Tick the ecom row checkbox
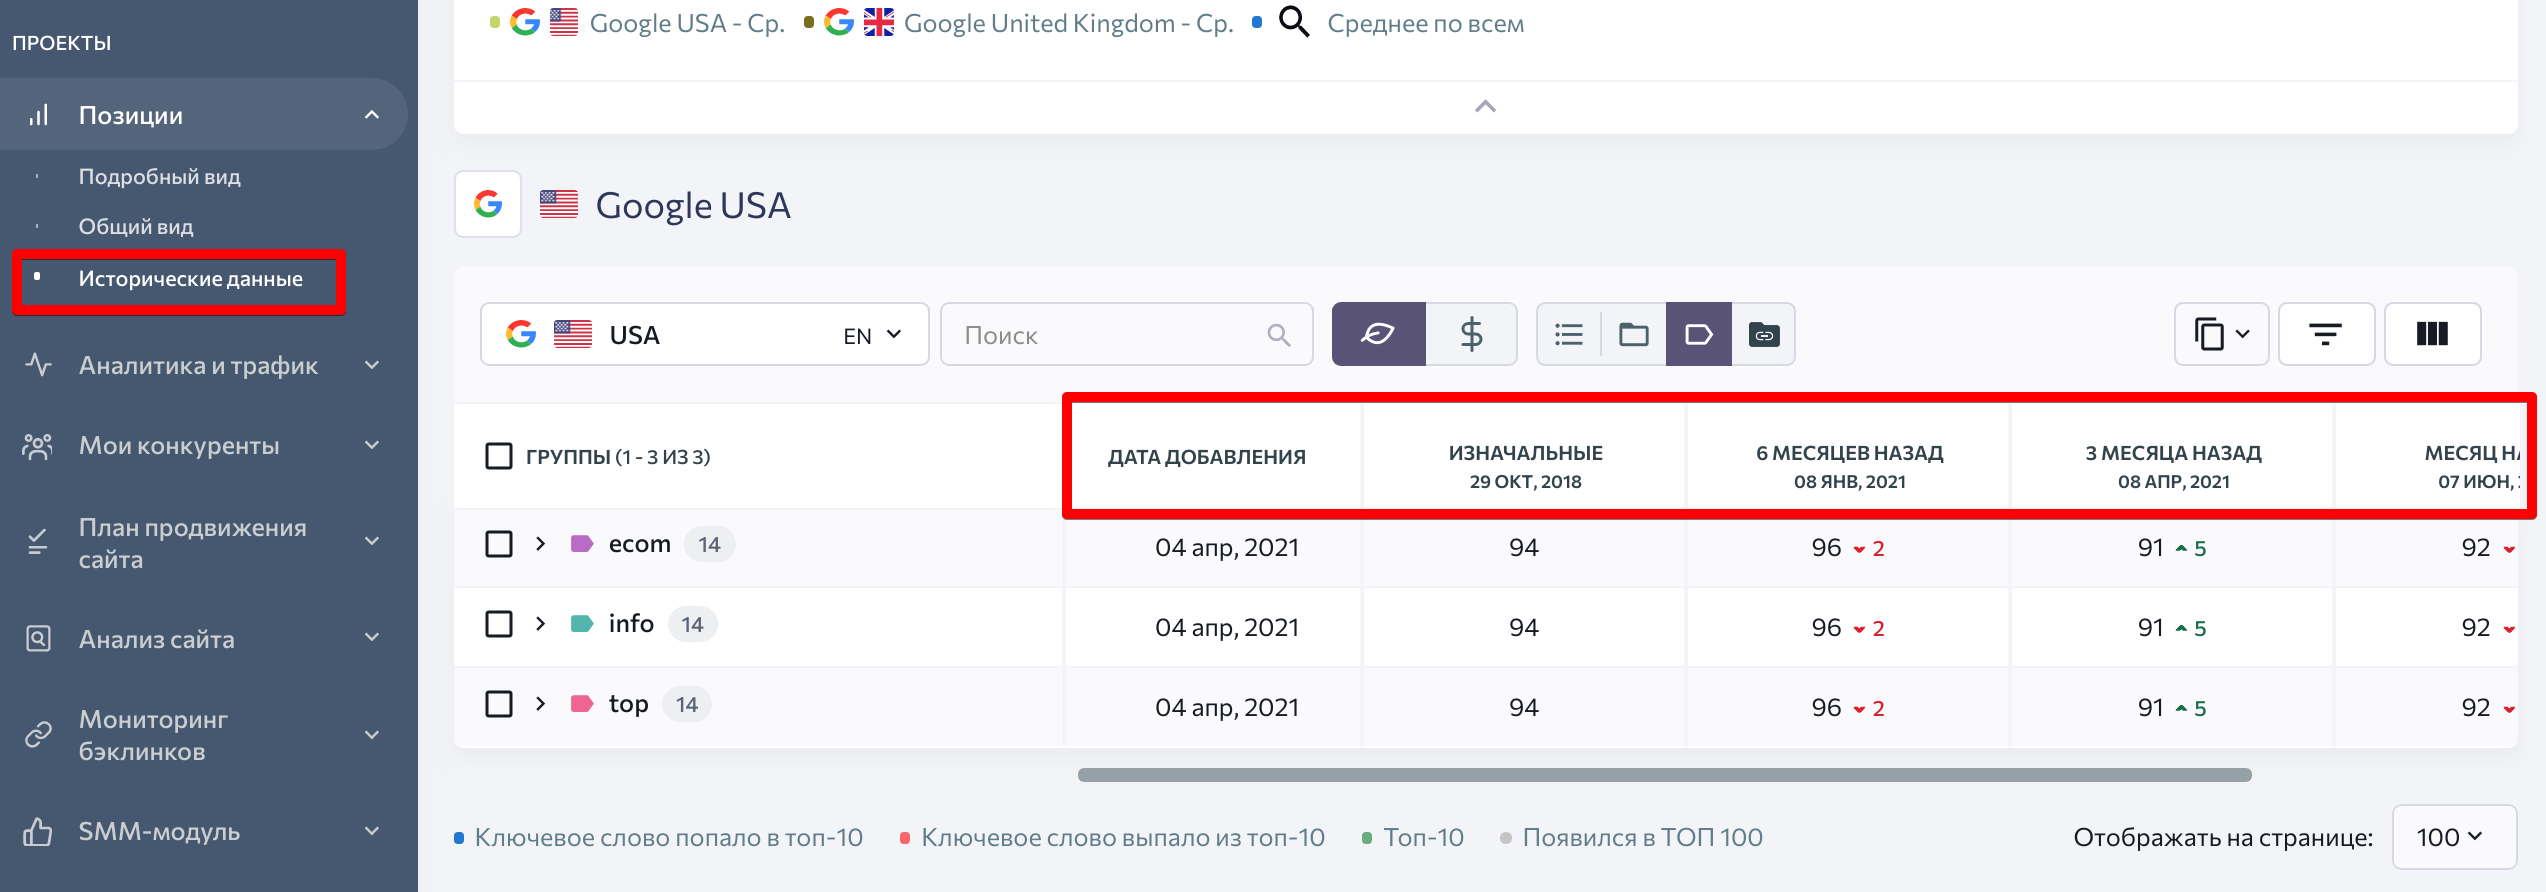Viewport: 2546px width, 892px height. 499,544
